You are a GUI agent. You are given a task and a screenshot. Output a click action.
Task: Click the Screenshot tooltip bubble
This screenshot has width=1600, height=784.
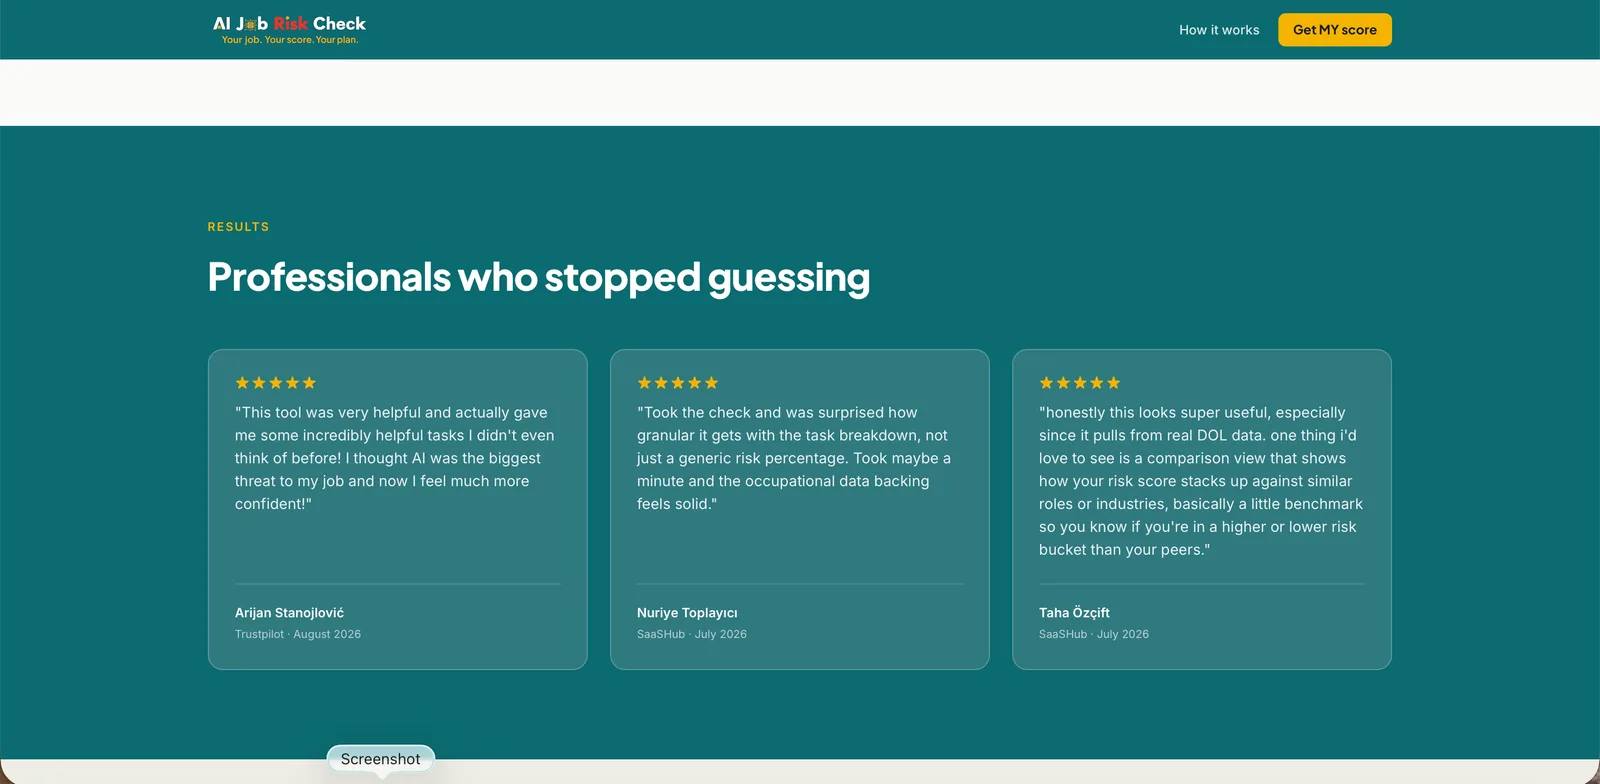click(381, 759)
